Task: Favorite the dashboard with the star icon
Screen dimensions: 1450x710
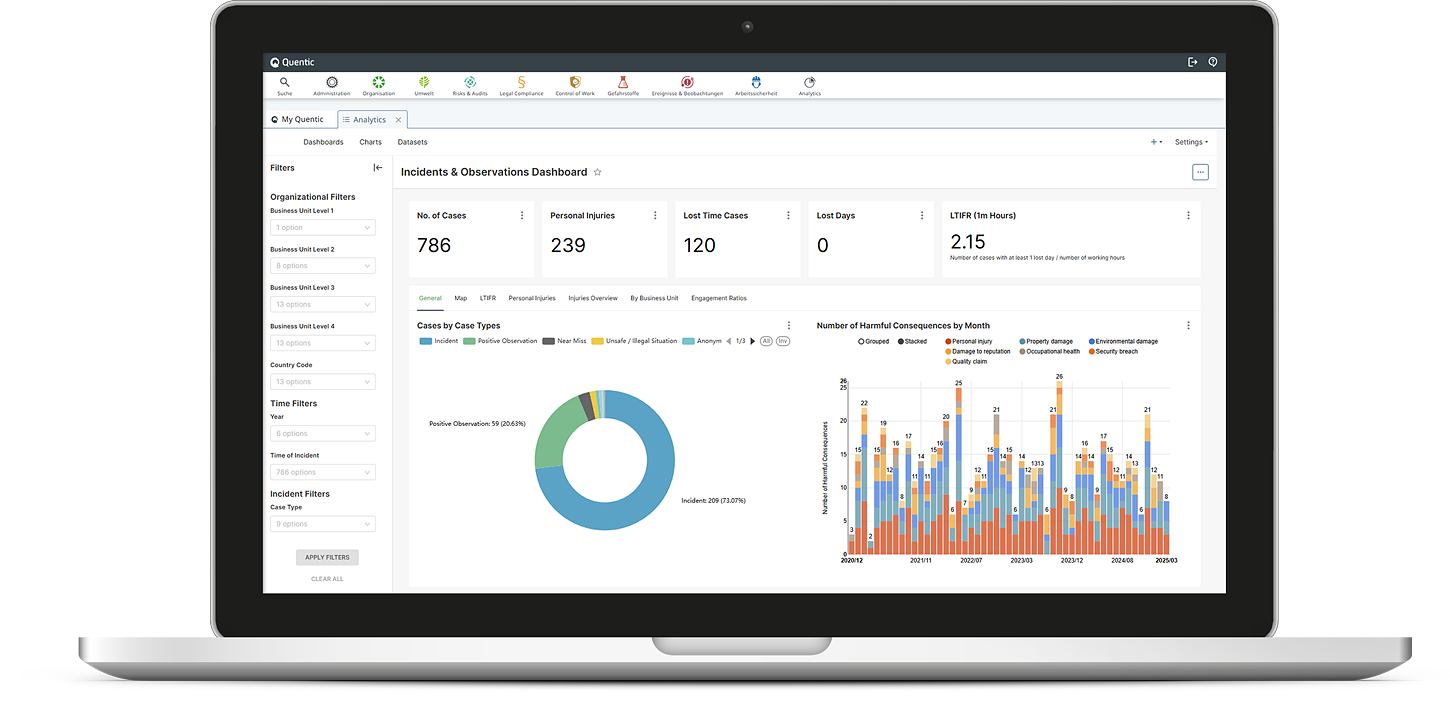Action: click(598, 172)
